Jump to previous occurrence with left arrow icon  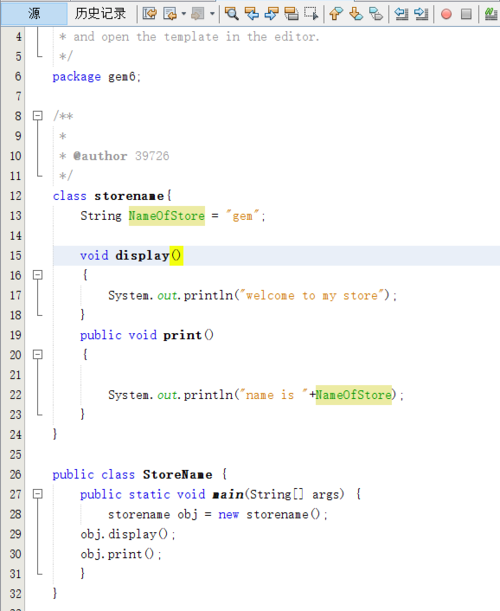point(252,14)
